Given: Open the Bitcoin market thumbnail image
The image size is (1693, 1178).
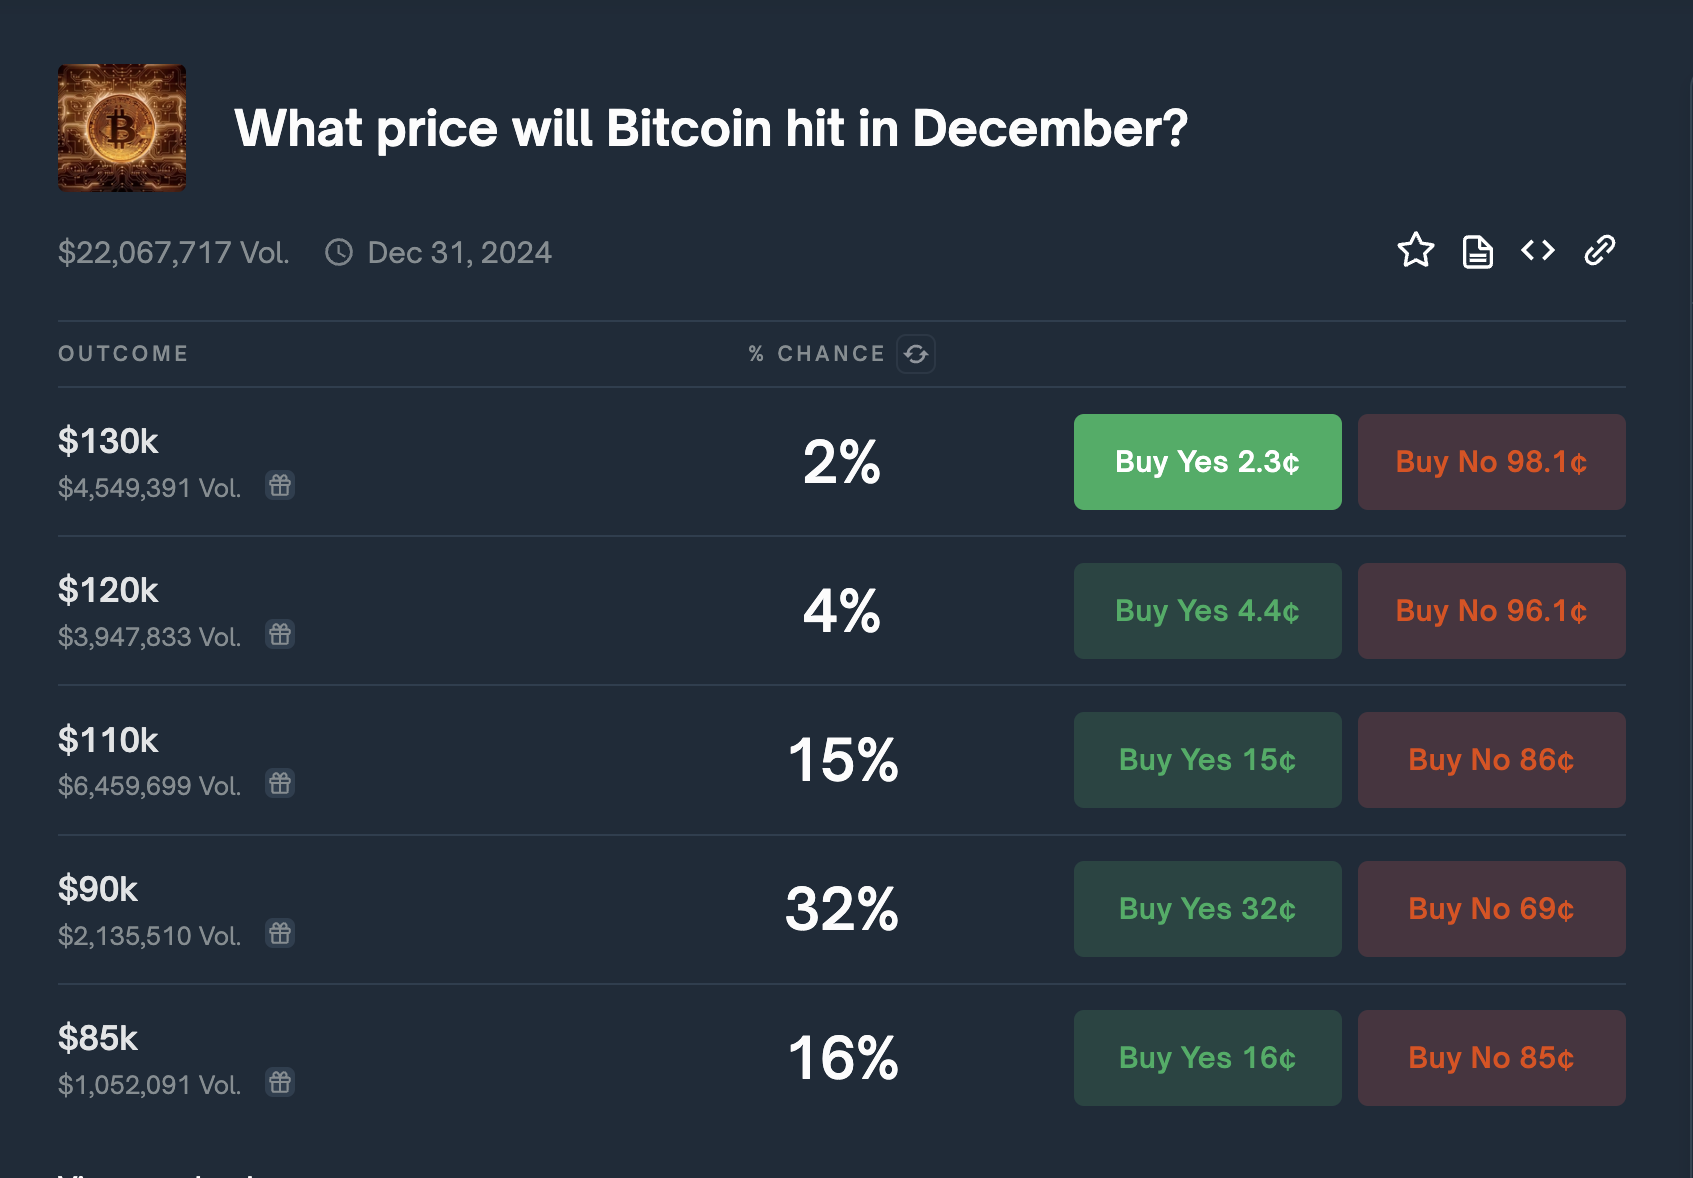Looking at the screenshot, I should (x=122, y=128).
